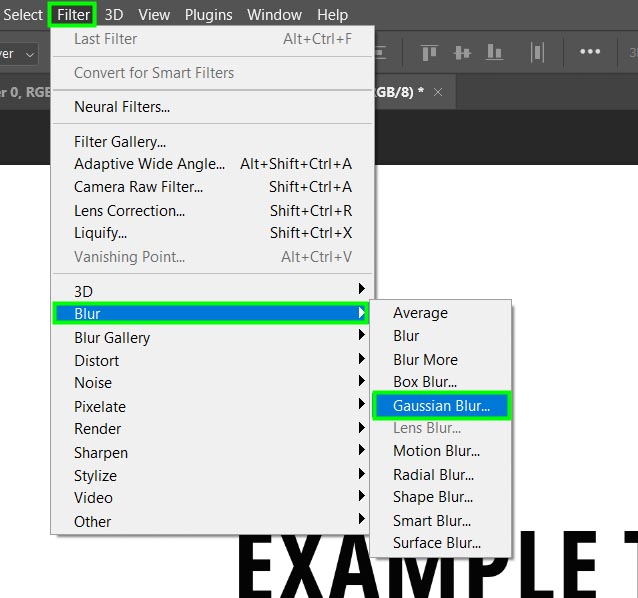This screenshot has height=598, width=638.
Task: Expand the Blur submenu
Action: [x=211, y=313]
